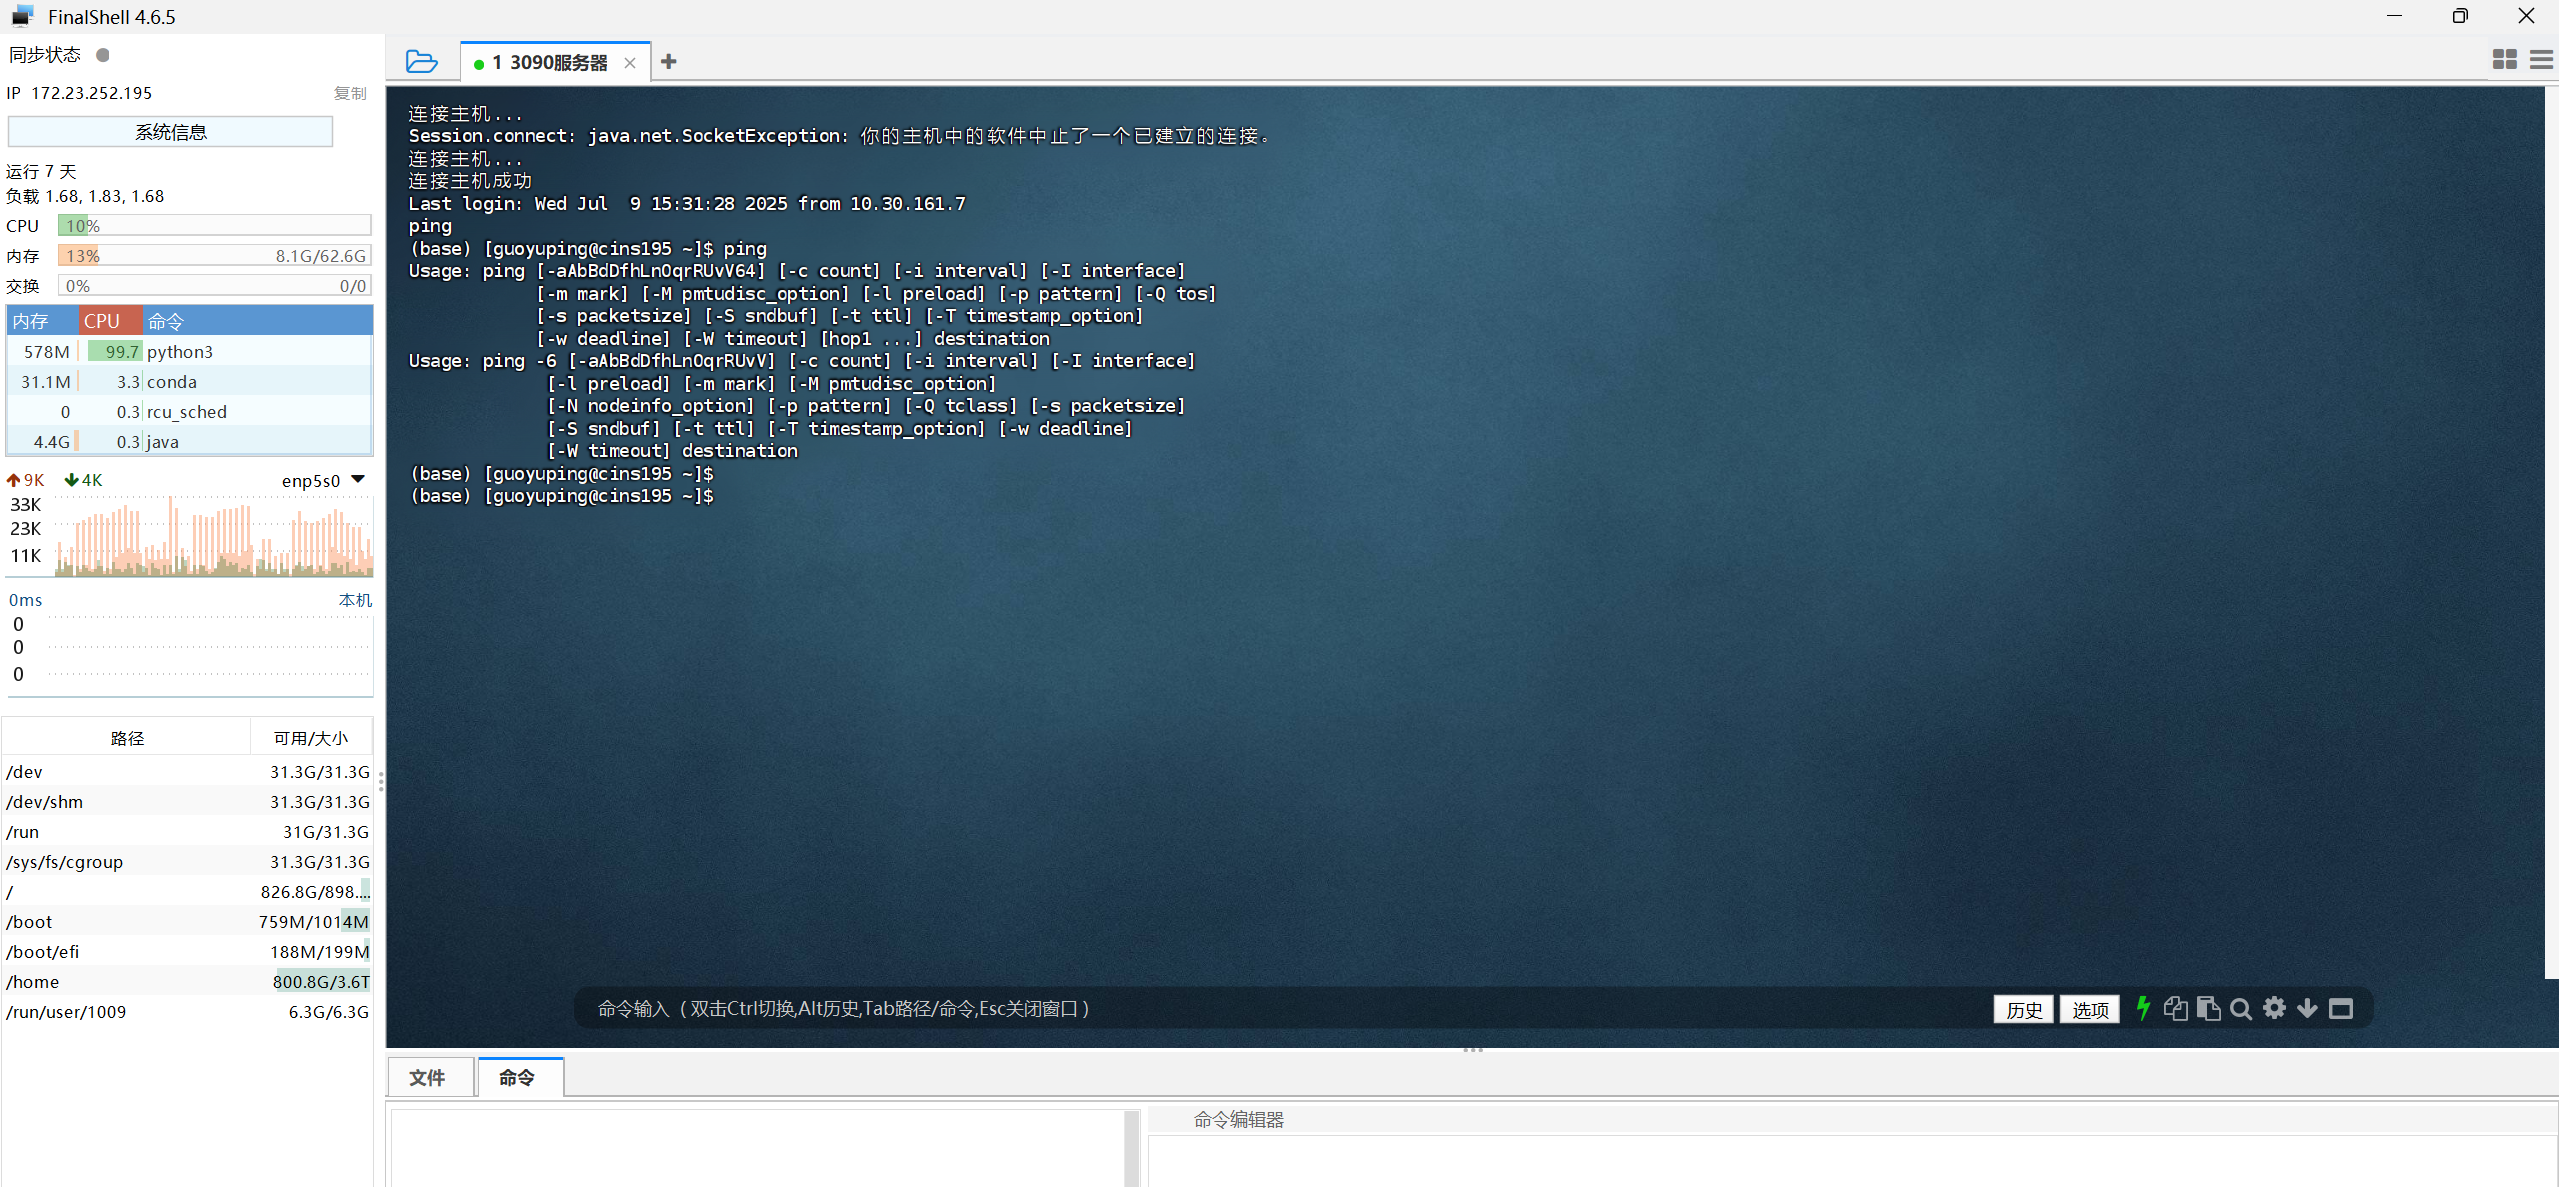Viewport: 2559px width, 1187px height.
Task: Select the python3 process row
Action: point(189,351)
